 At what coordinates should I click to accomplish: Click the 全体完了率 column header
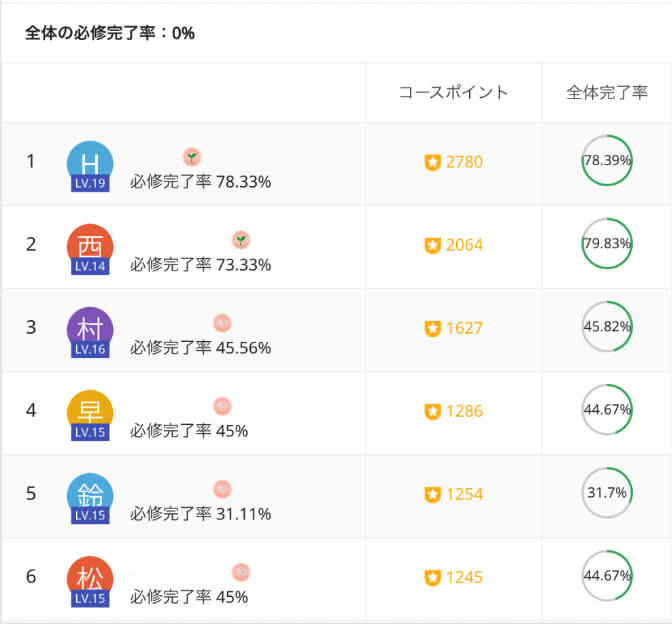[x=607, y=93]
